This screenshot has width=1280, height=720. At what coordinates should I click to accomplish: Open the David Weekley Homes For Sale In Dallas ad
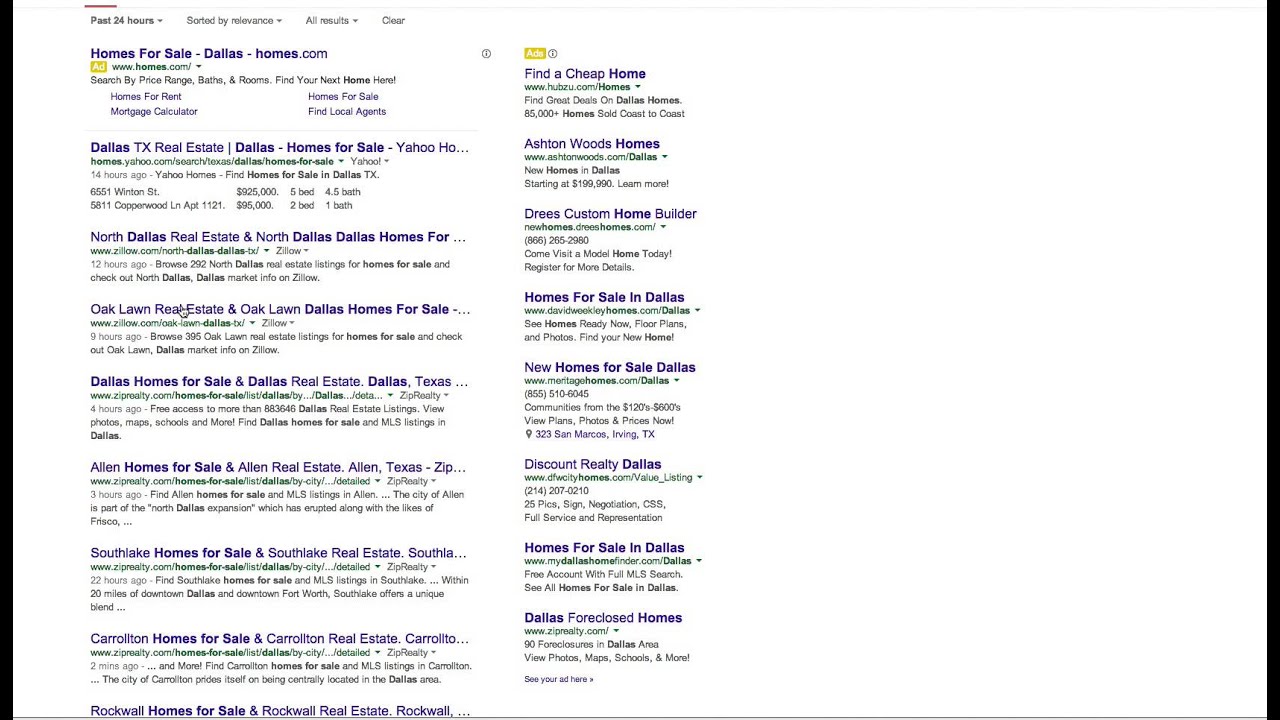point(604,297)
